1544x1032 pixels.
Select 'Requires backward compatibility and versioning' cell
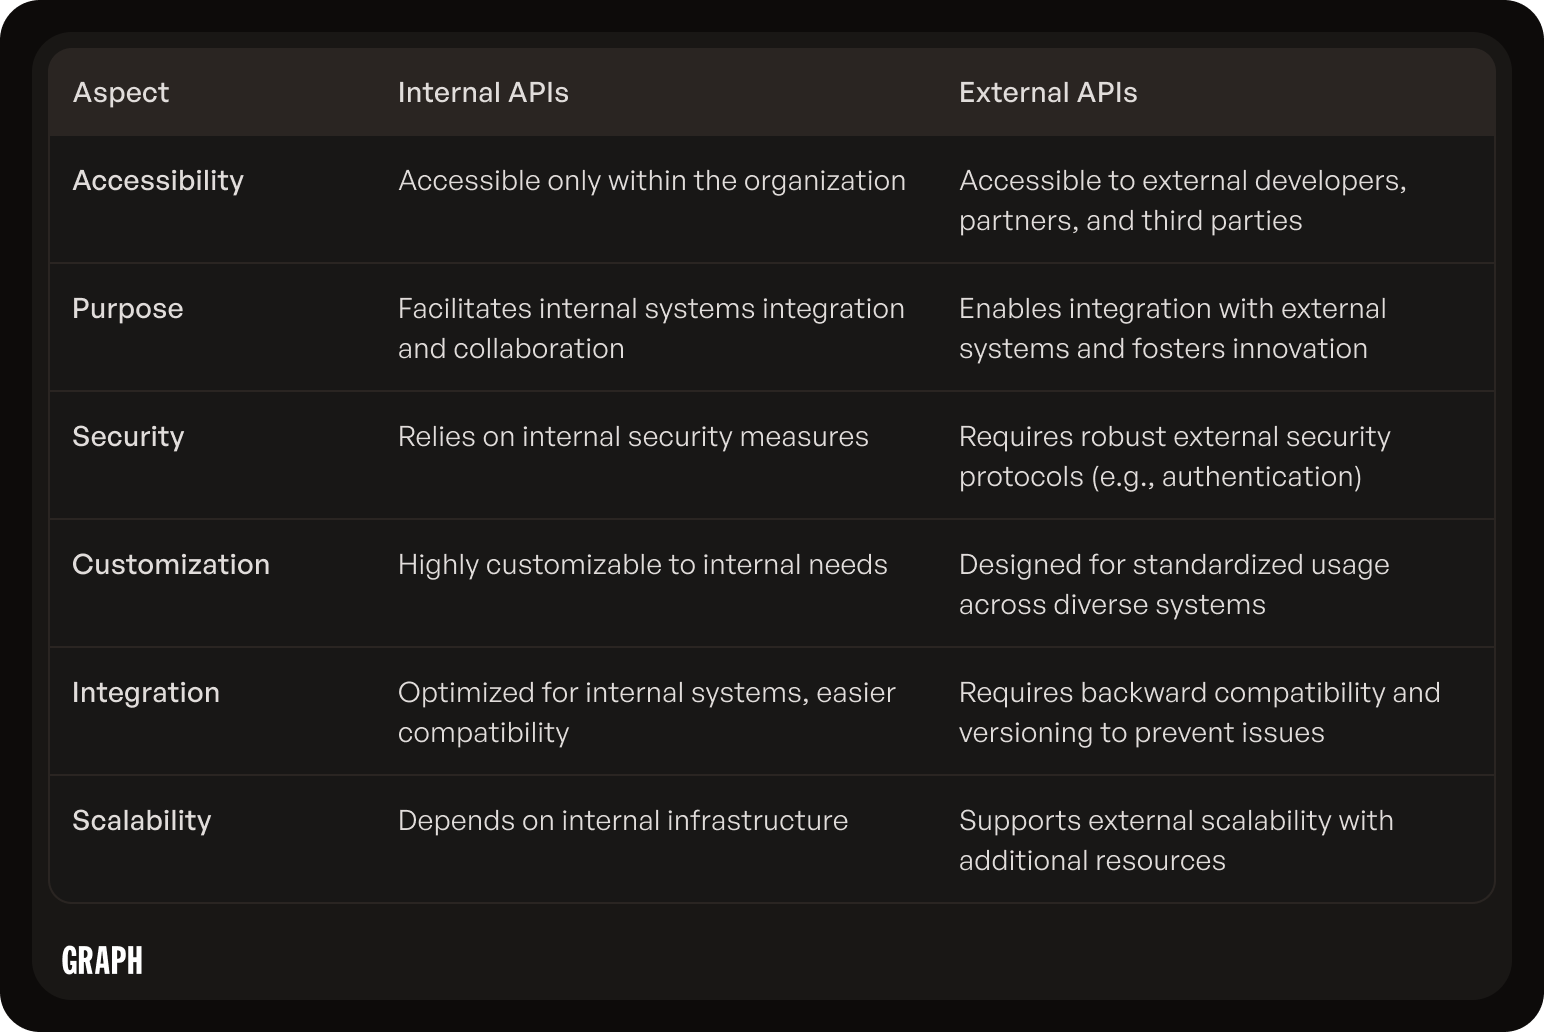(x=1200, y=712)
